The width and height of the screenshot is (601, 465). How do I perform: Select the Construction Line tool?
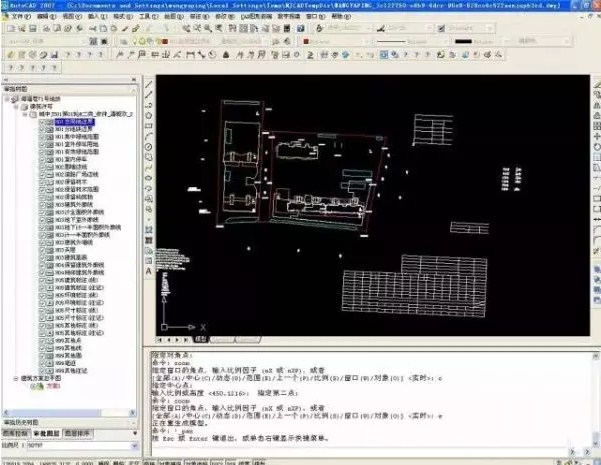pos(149,95)
